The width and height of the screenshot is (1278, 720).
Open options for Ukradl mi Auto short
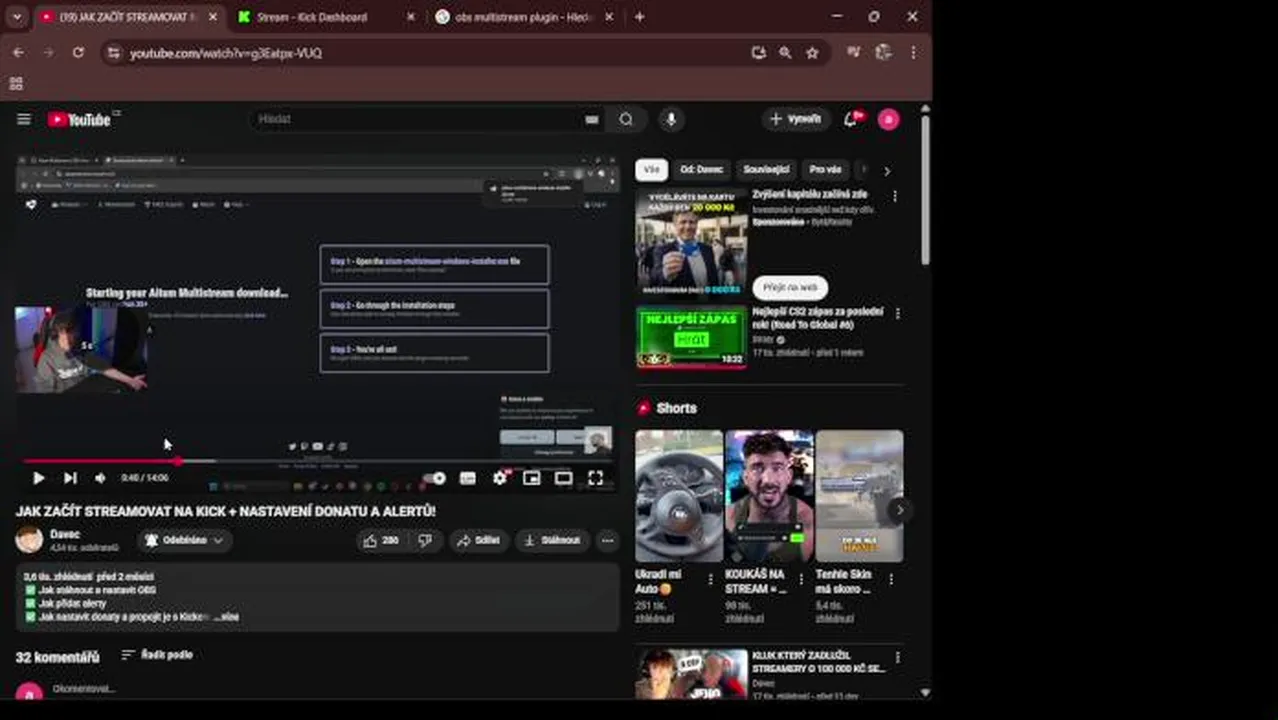[711, 579]
